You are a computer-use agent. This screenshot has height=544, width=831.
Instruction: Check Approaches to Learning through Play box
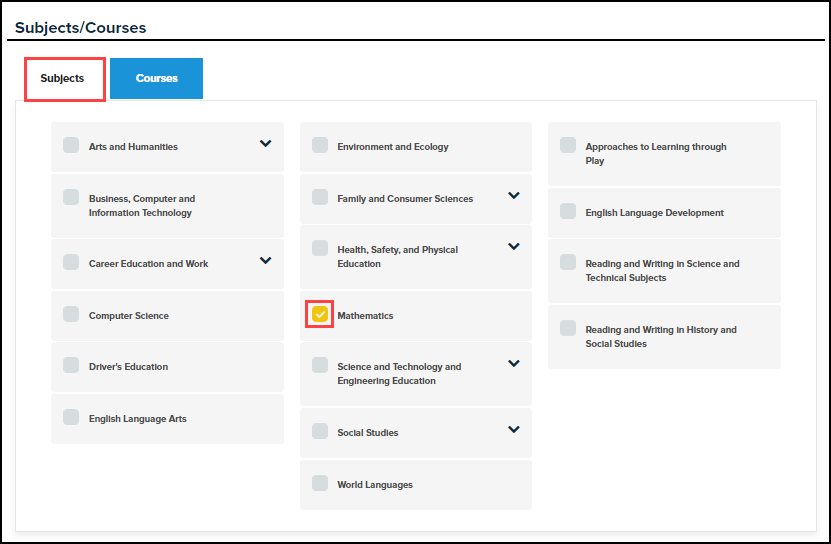(x=568, y=146)
